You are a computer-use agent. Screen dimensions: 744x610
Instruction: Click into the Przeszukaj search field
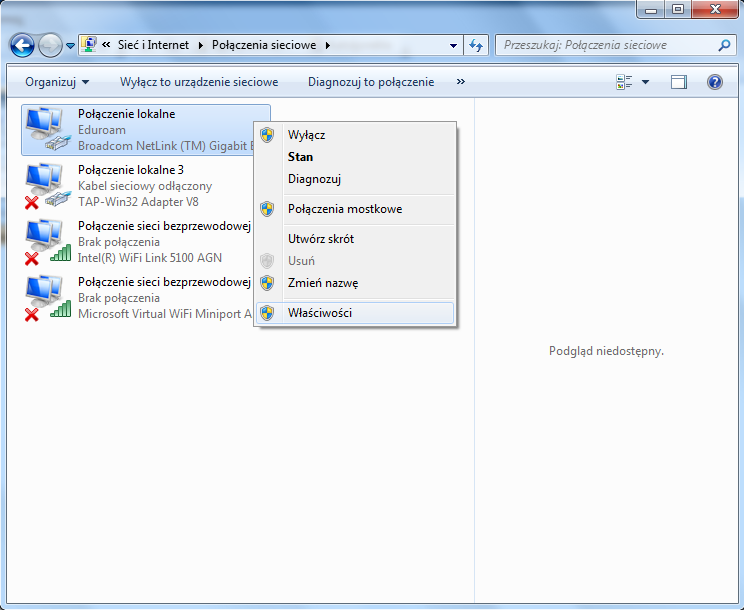point(605,45)
